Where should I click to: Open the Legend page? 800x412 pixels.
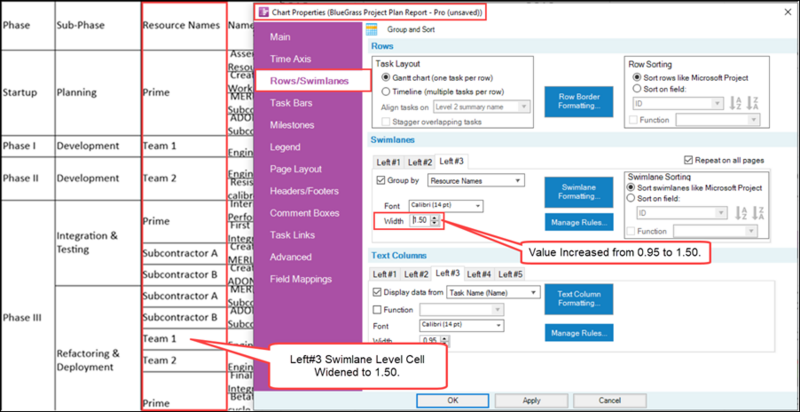pos(285,147)
